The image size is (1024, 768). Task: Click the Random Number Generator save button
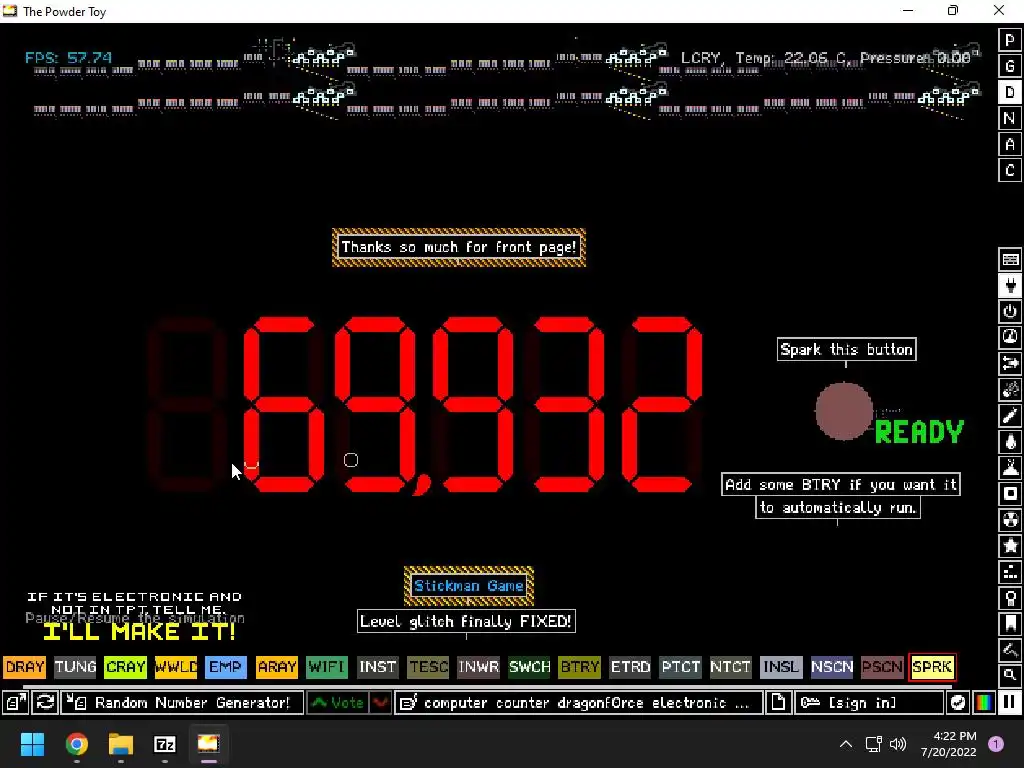pos(182,703)
